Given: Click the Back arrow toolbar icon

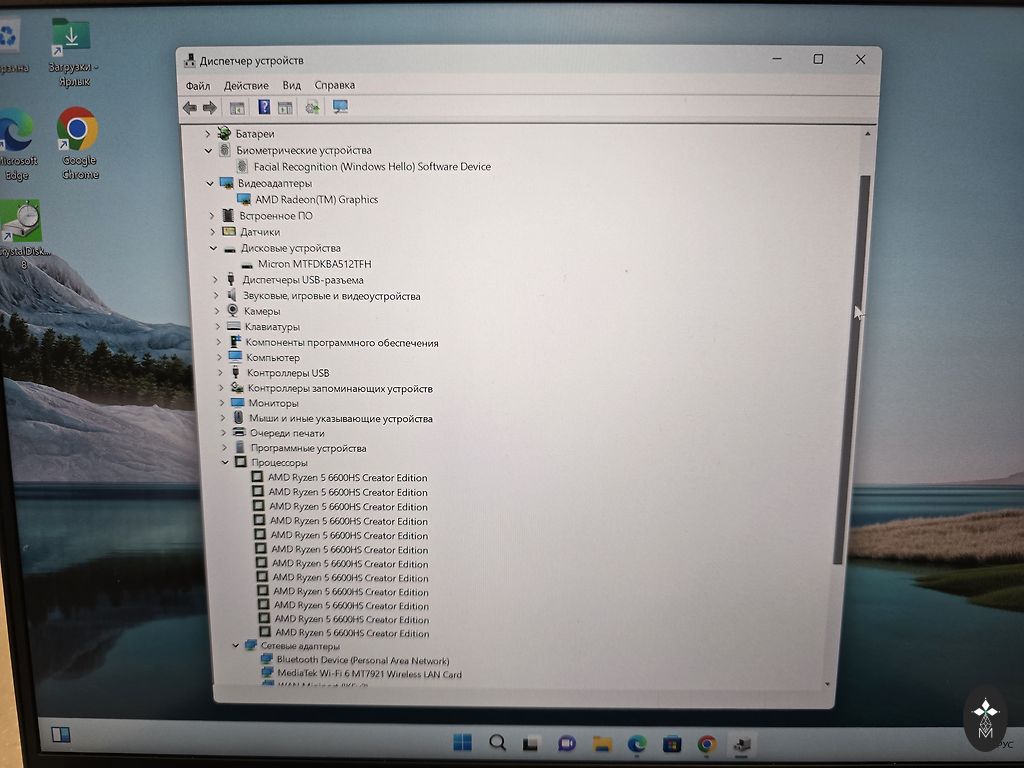Looking at the screenshot, I should pos(190,108).
